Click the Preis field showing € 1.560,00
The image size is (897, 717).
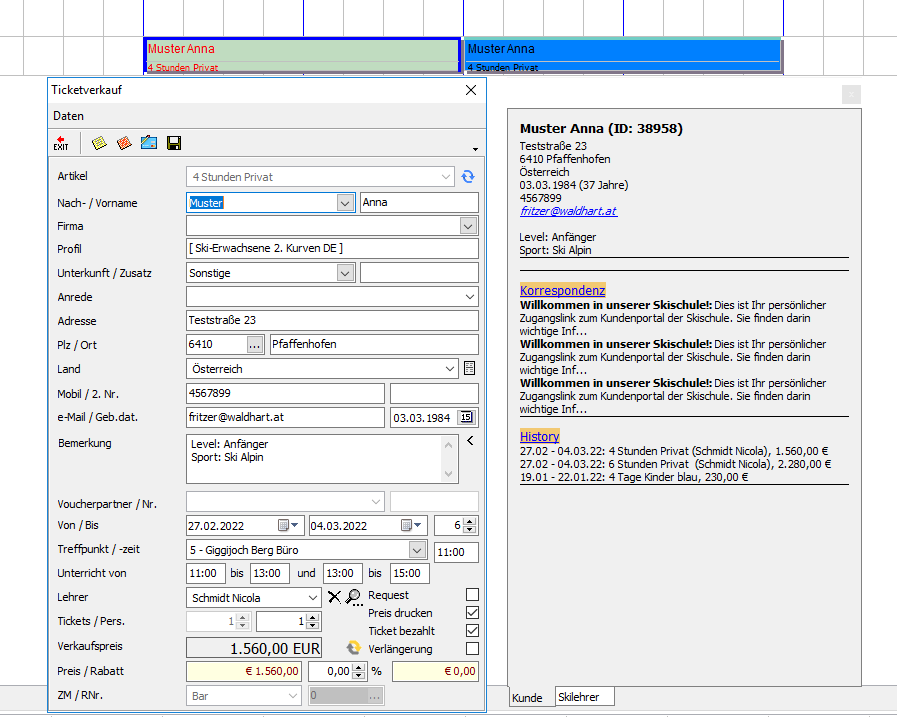pyautogui.click(x=245, y=671)
